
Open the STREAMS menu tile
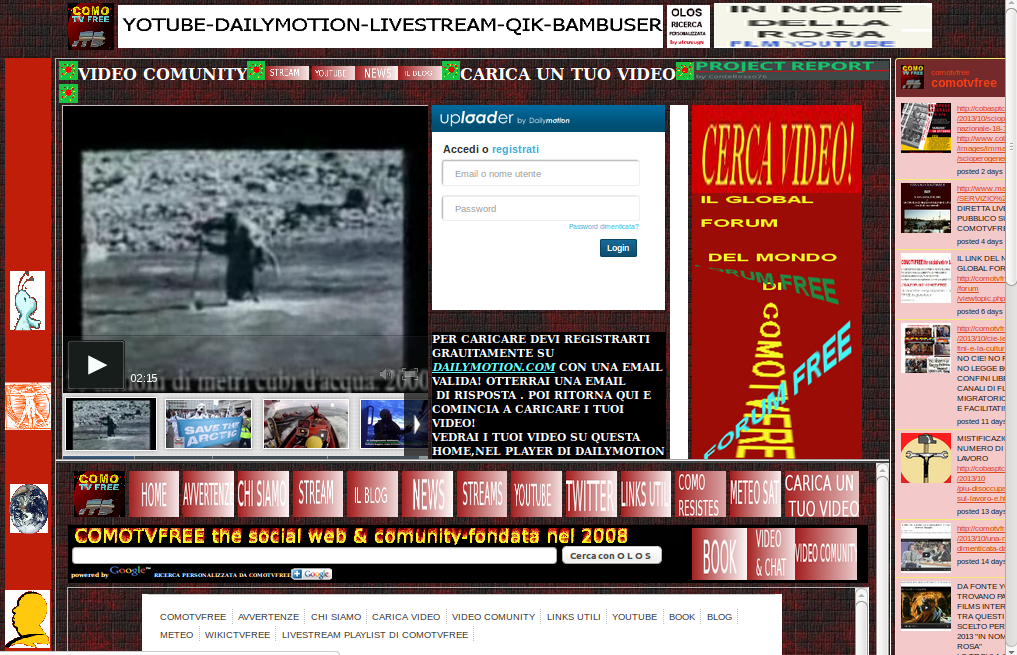pos(482,494)
